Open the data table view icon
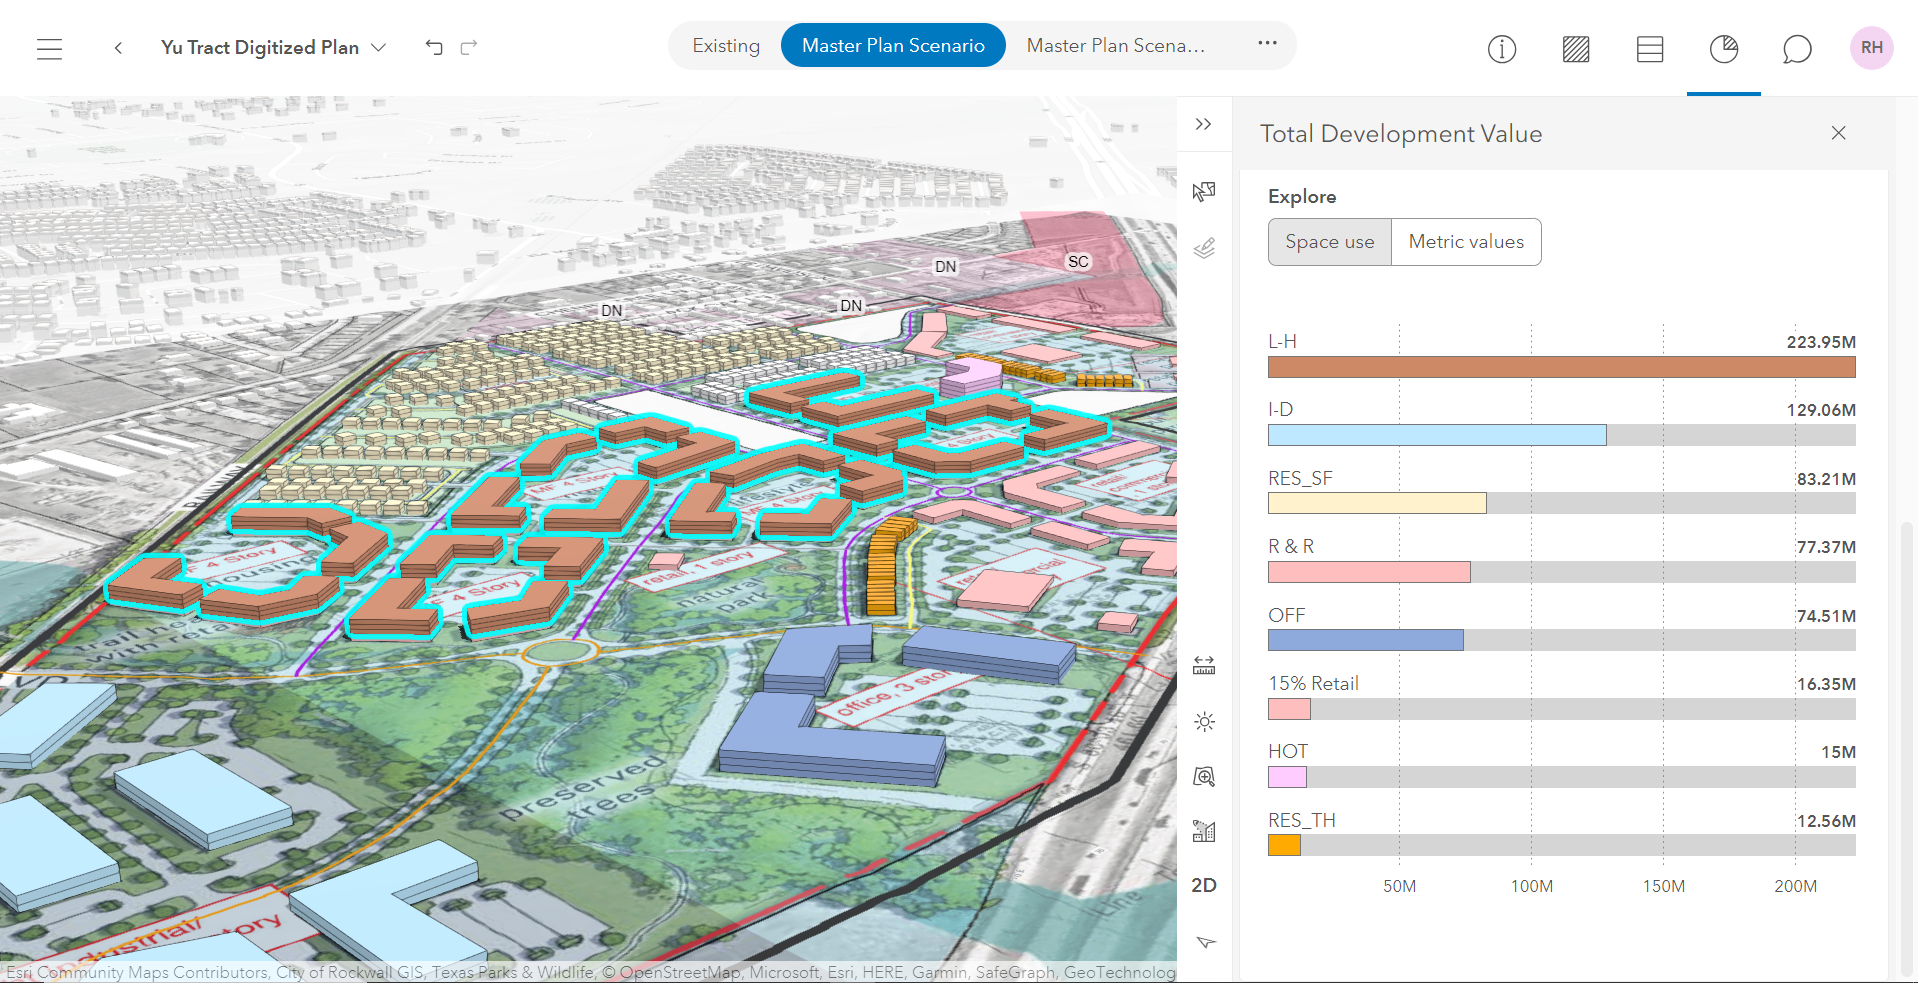Viewport: 1918px width, 983px height. pos(1649,48)
